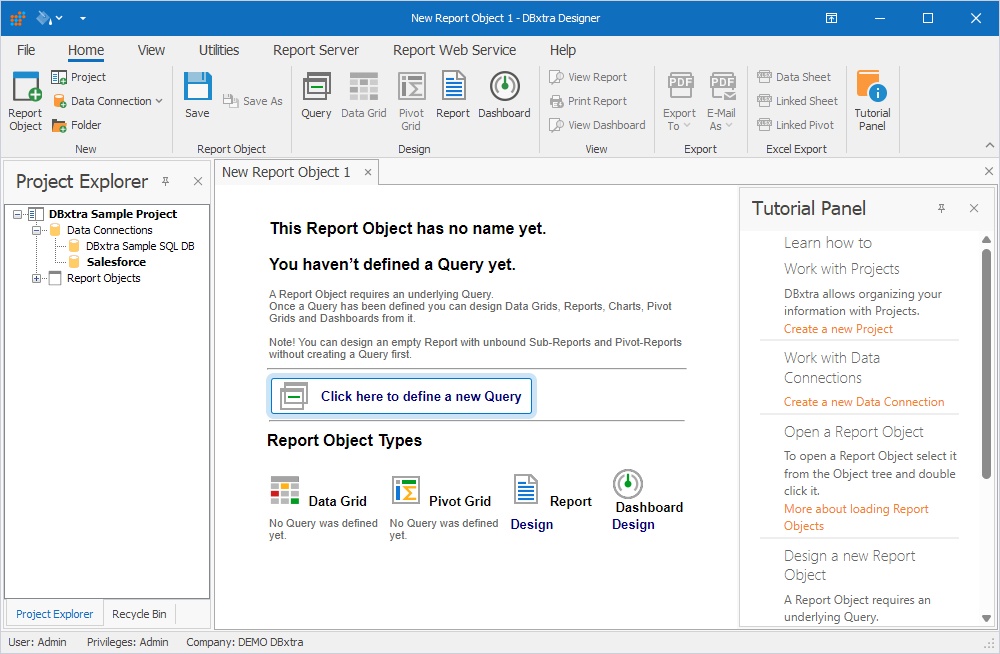Open the Recycle Bin tab
This screenshot has height=654, width=1000.
point(139,613)
